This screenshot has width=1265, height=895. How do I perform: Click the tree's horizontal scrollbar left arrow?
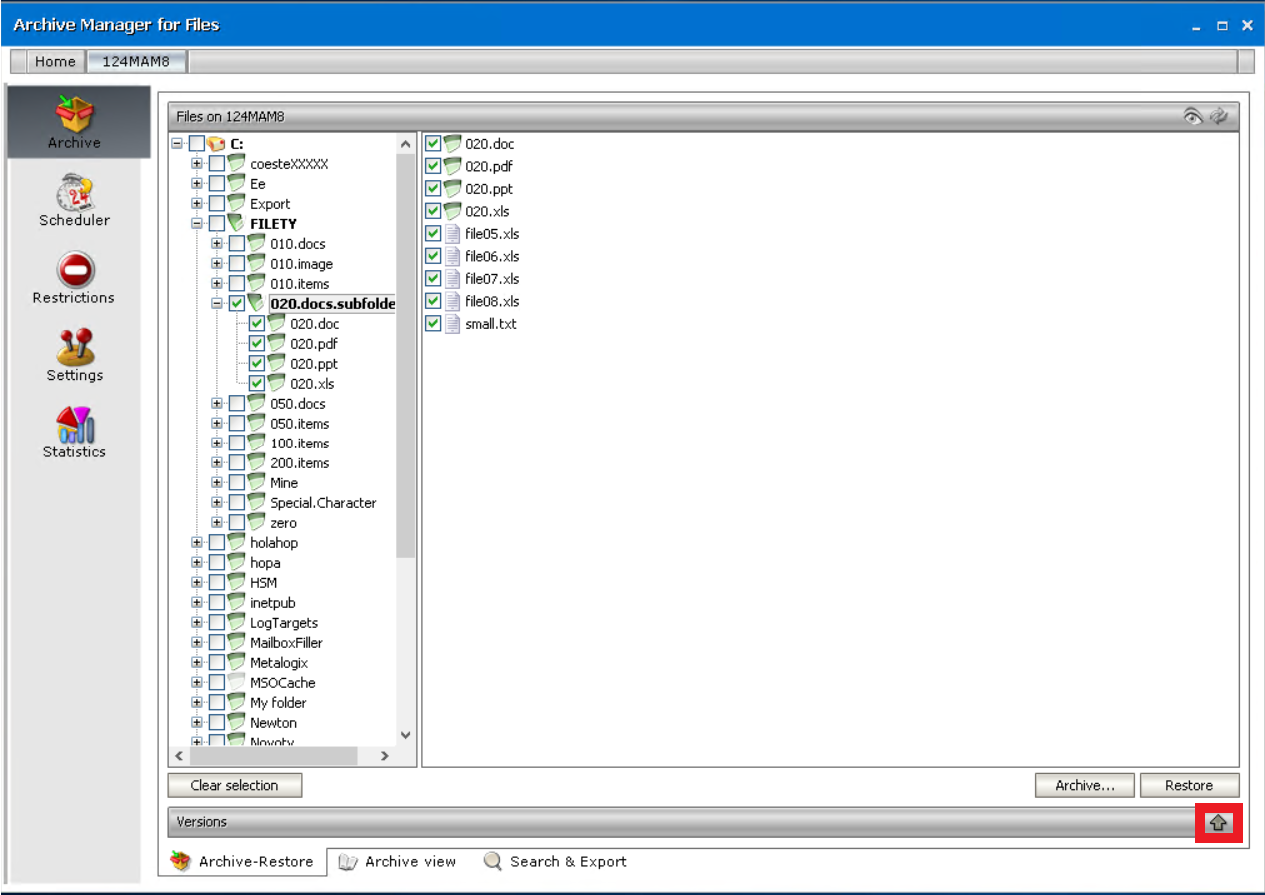coord(179,756)
